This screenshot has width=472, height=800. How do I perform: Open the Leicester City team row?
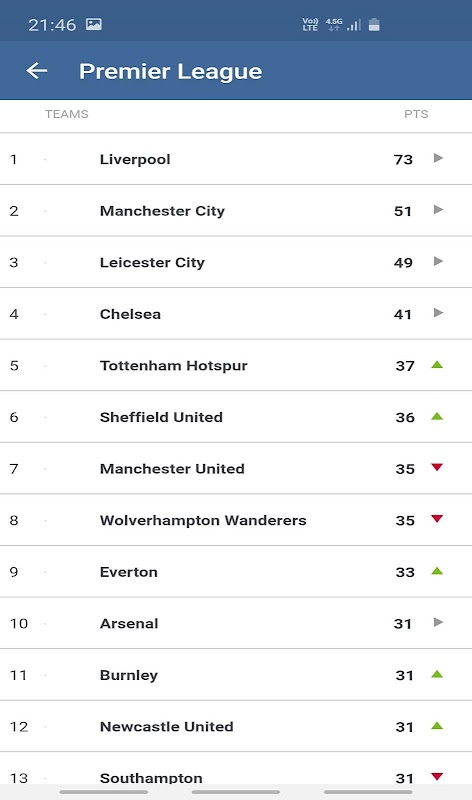point(236,262)
